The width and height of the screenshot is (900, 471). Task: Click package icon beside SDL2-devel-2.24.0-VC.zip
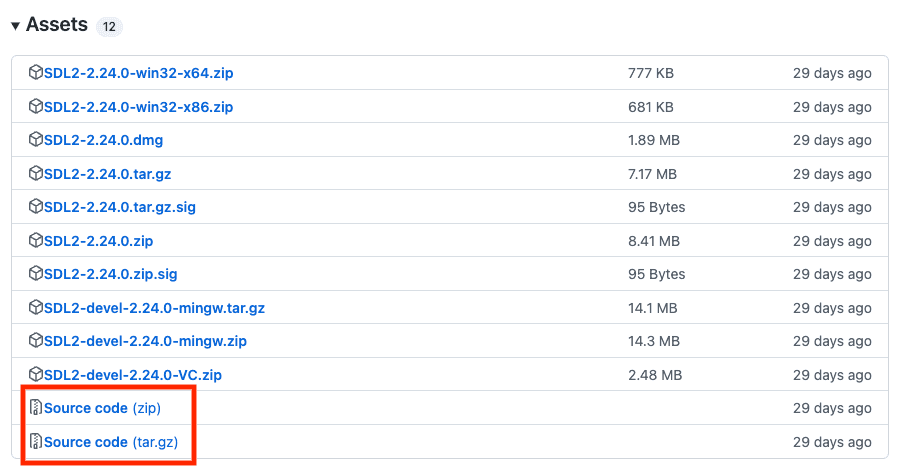(36, 375)
